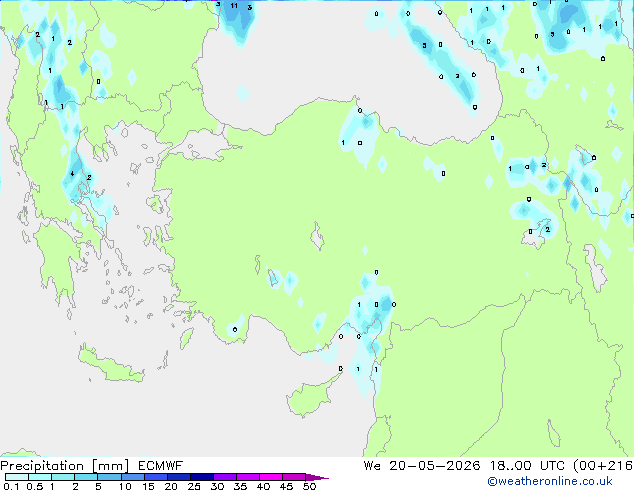Click the '18..00 UTC' time label

527,466
